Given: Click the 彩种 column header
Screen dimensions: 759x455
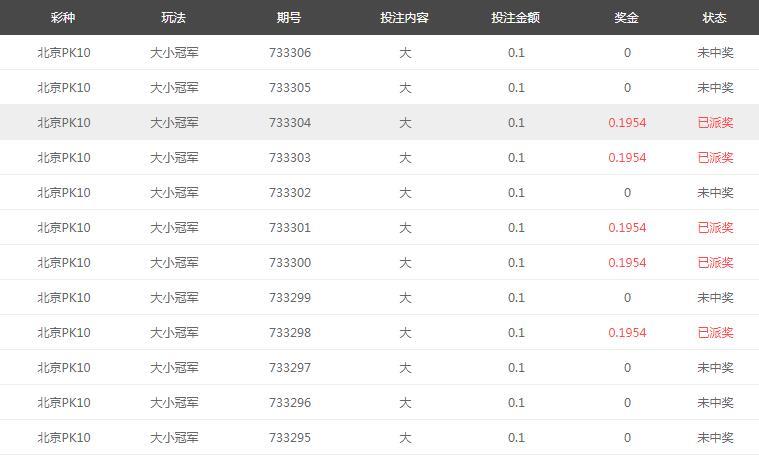Looking at the screenshot, I should (63, 18).
